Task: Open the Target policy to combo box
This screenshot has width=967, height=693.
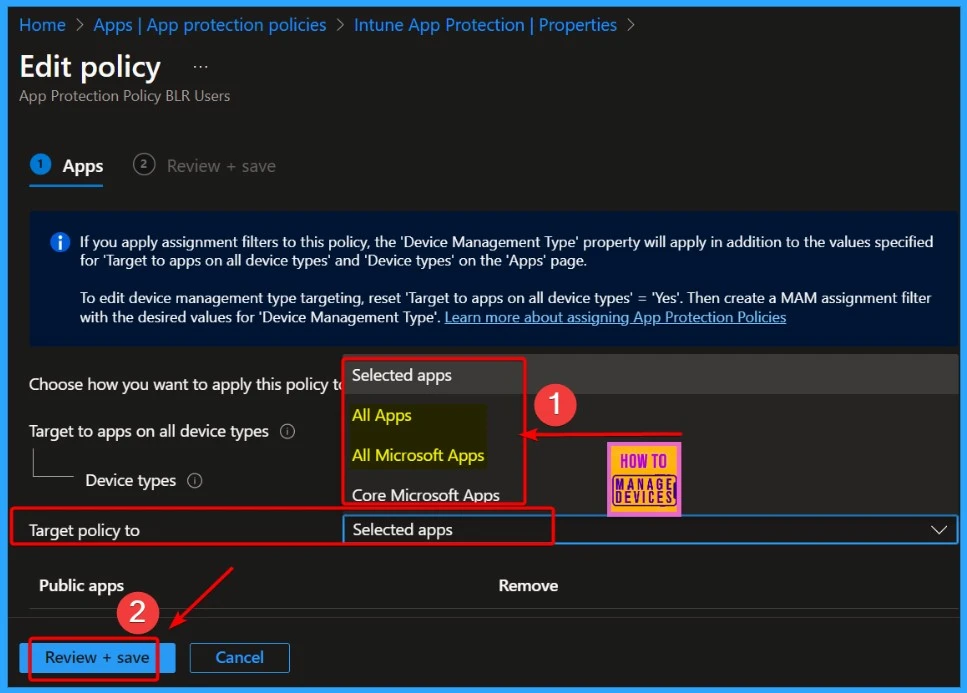Action: (650, 530)
